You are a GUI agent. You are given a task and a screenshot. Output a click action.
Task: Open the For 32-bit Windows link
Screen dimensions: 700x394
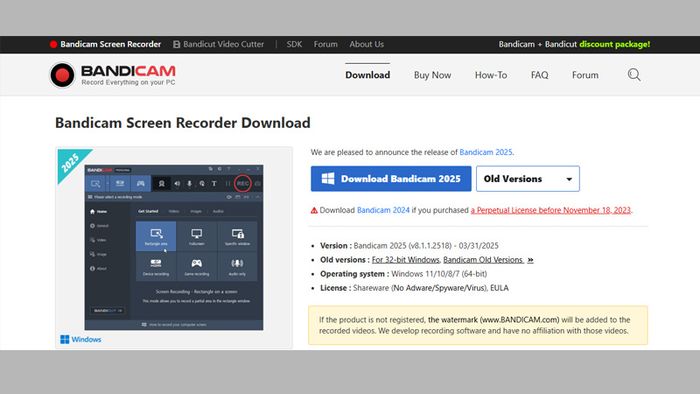pos(405,260)
